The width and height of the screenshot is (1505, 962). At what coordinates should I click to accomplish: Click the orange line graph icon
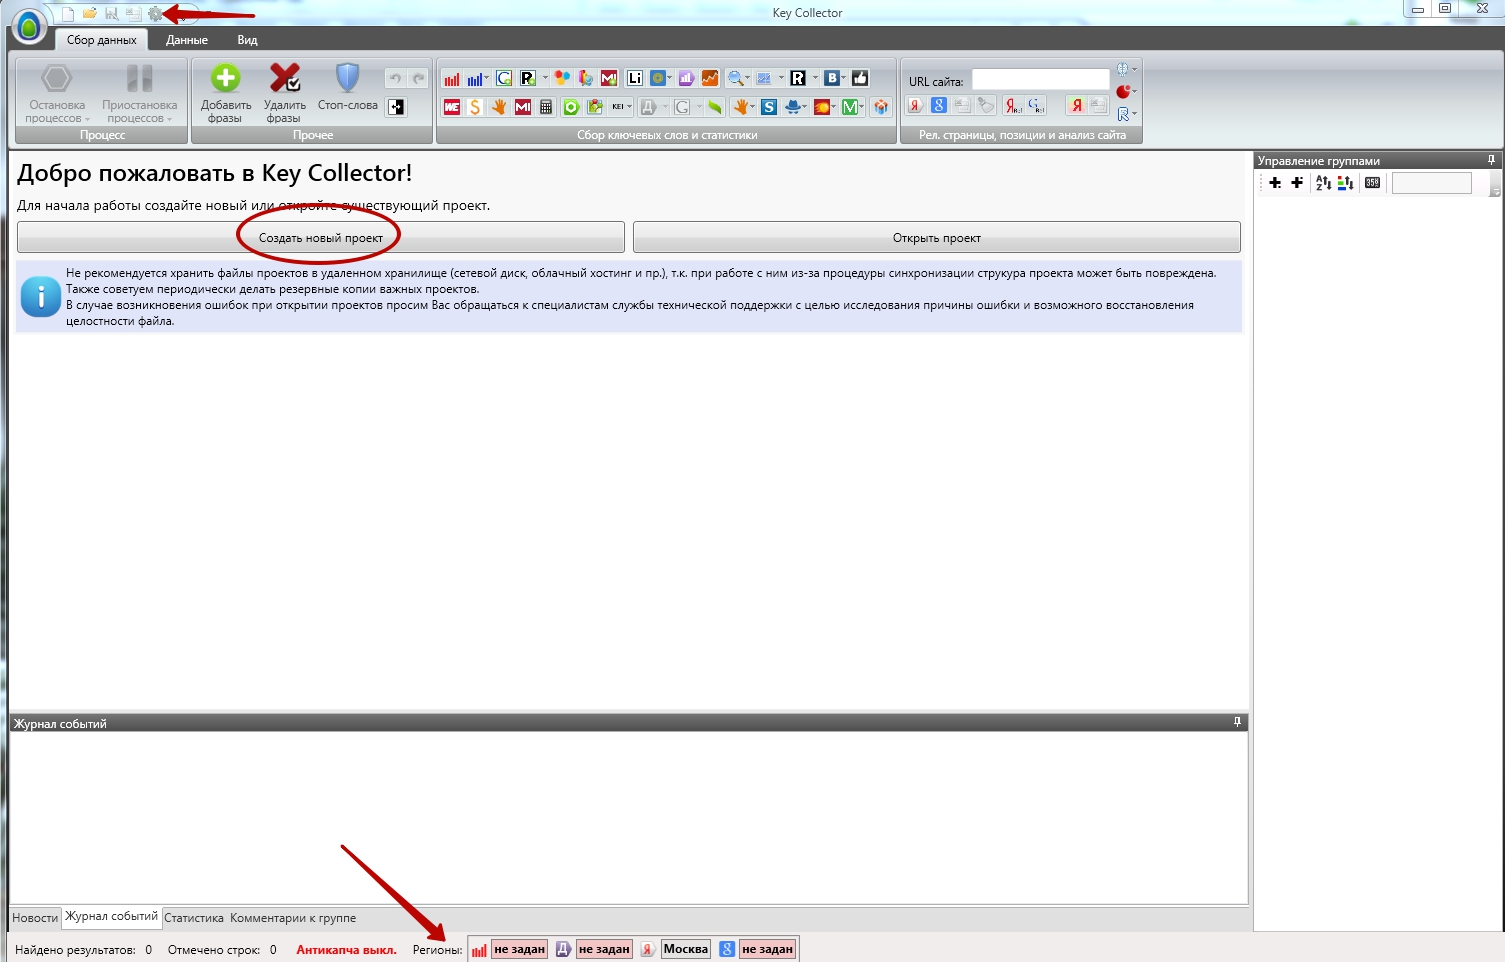point(710,79)
